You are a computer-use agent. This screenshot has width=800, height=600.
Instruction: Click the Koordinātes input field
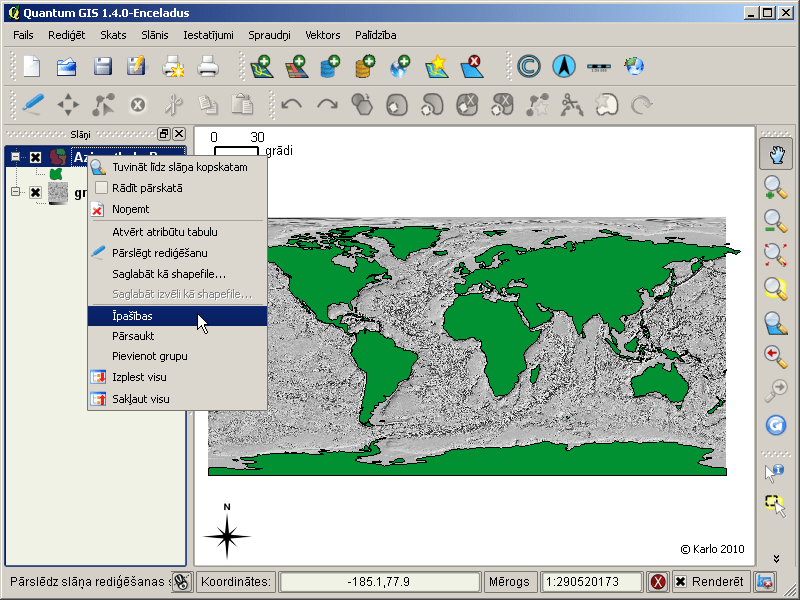[379, 582]
